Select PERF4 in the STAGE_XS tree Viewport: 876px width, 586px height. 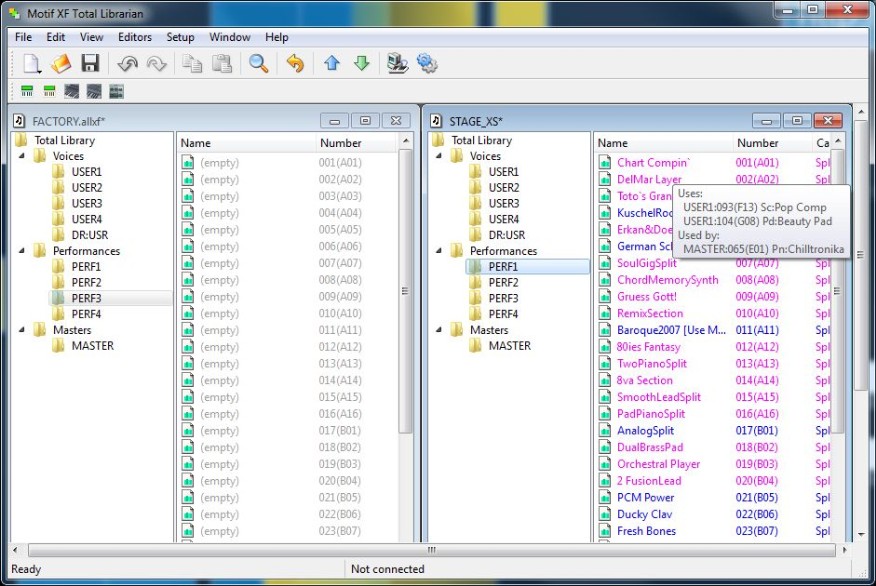(x=503, y=314)
